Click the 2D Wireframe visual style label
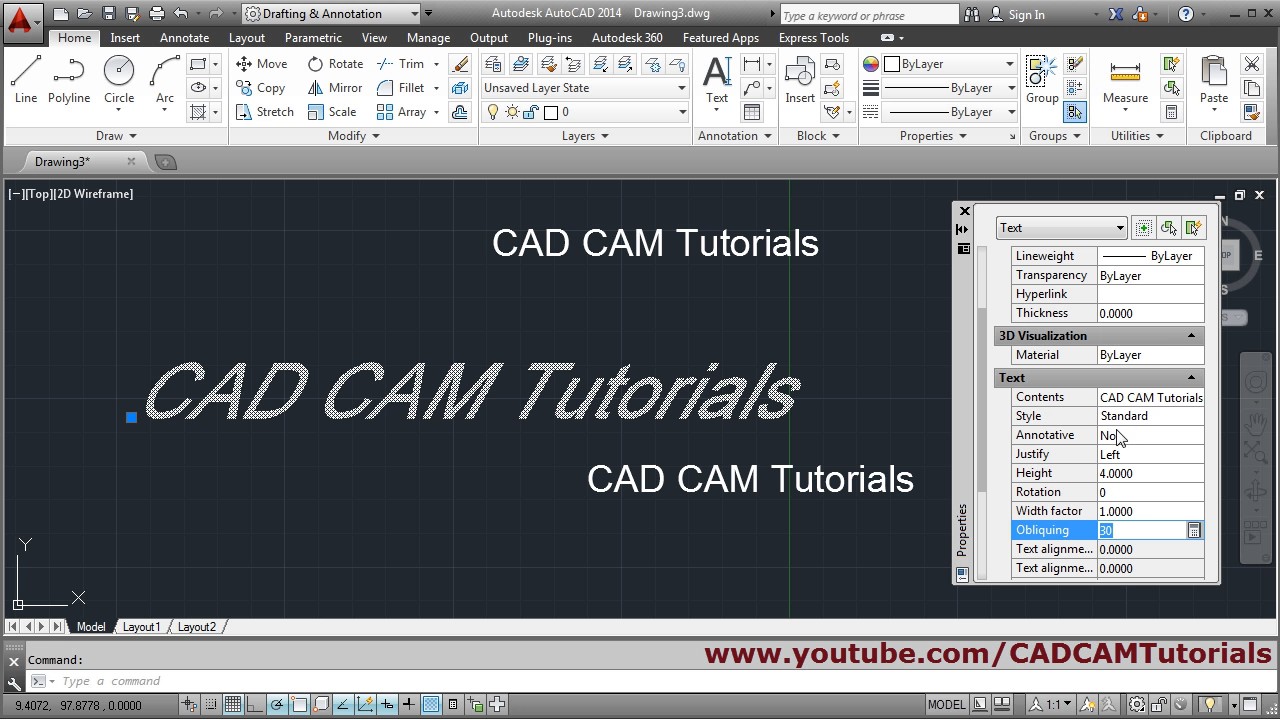The height and width of the screenshot is (720, 1280). 93,194
